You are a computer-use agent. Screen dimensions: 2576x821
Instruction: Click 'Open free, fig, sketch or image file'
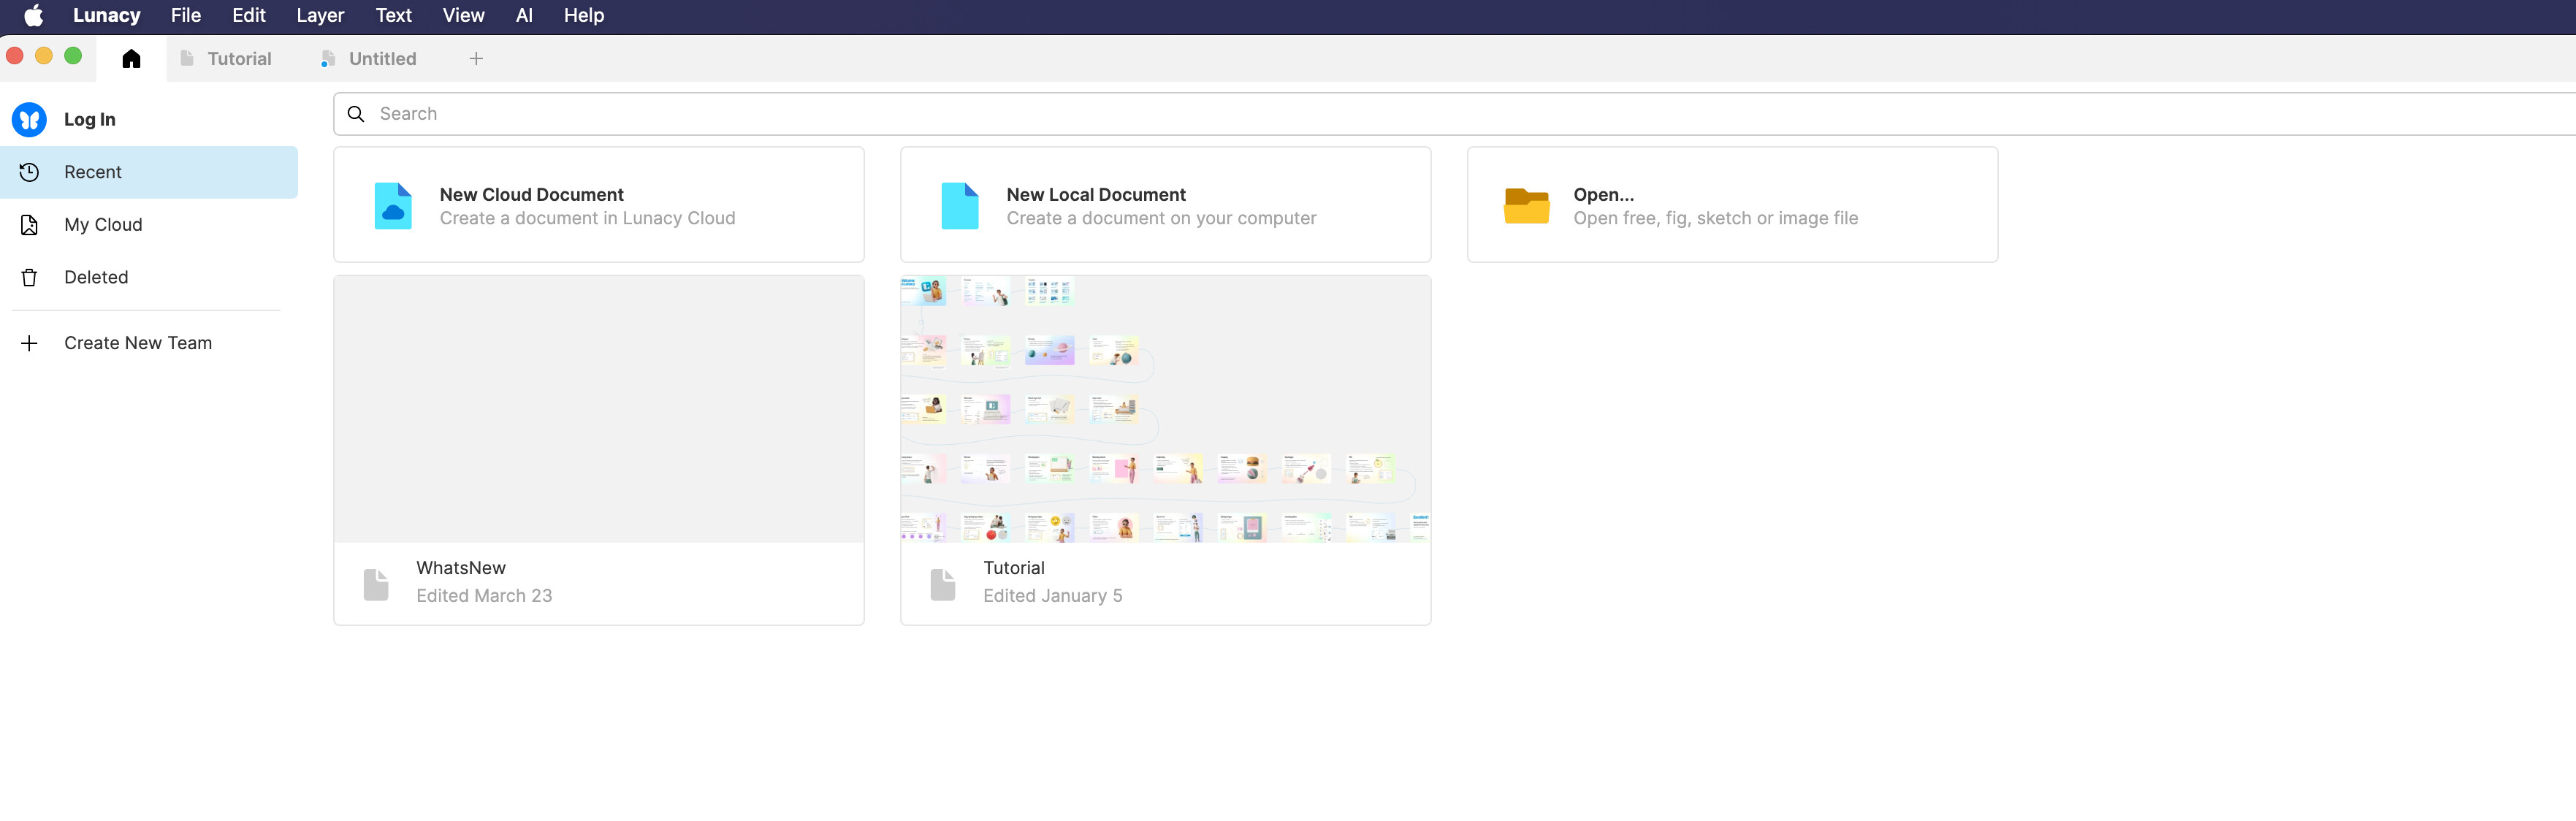click(1716, 219)
